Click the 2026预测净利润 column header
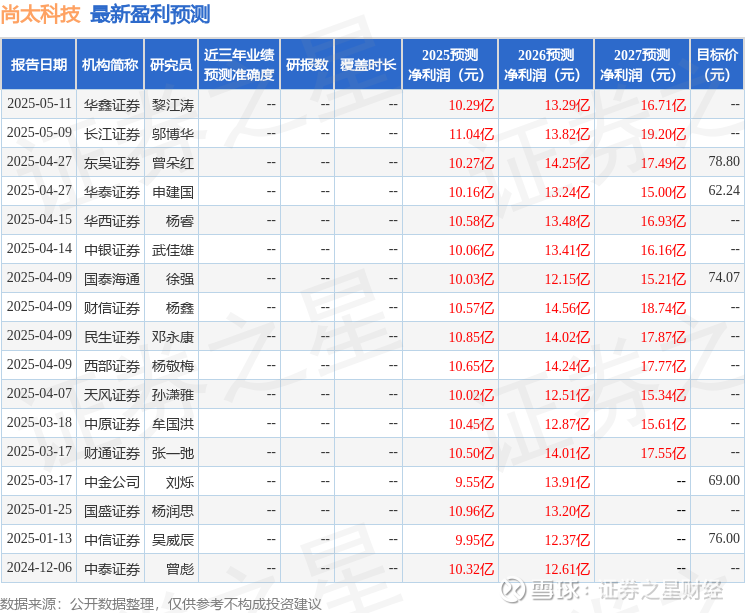Viewport: 745px width, 613px height. pyautogui.click(x=546, y=65)
